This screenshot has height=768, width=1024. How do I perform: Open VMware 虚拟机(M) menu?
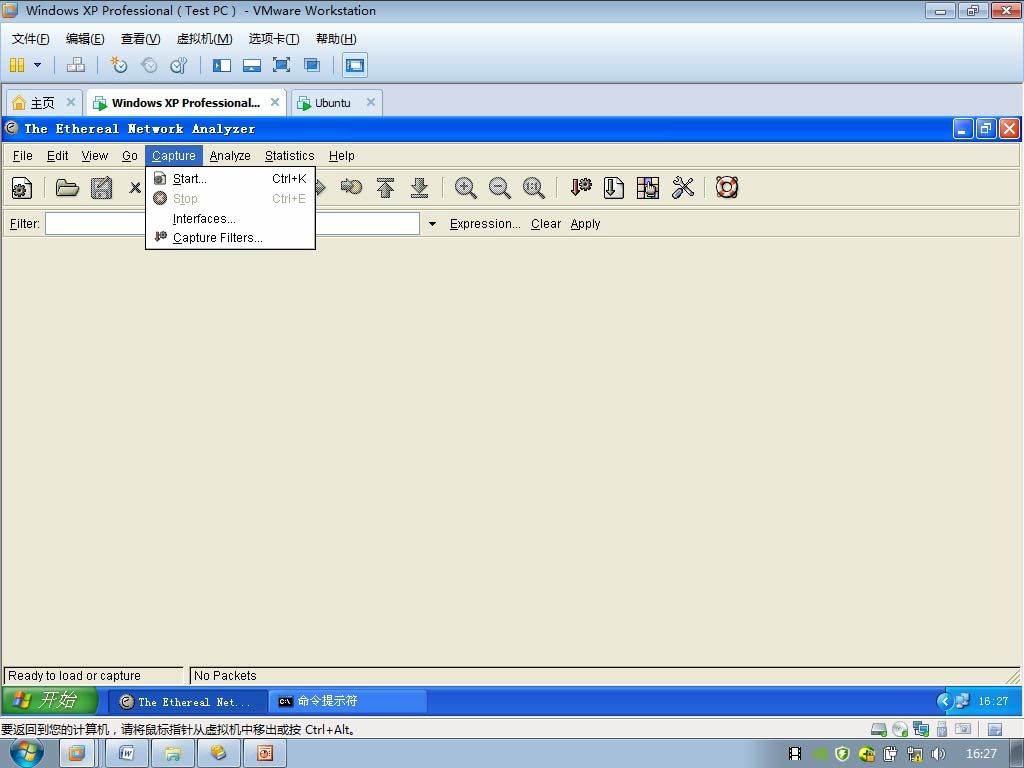[204, 39]
